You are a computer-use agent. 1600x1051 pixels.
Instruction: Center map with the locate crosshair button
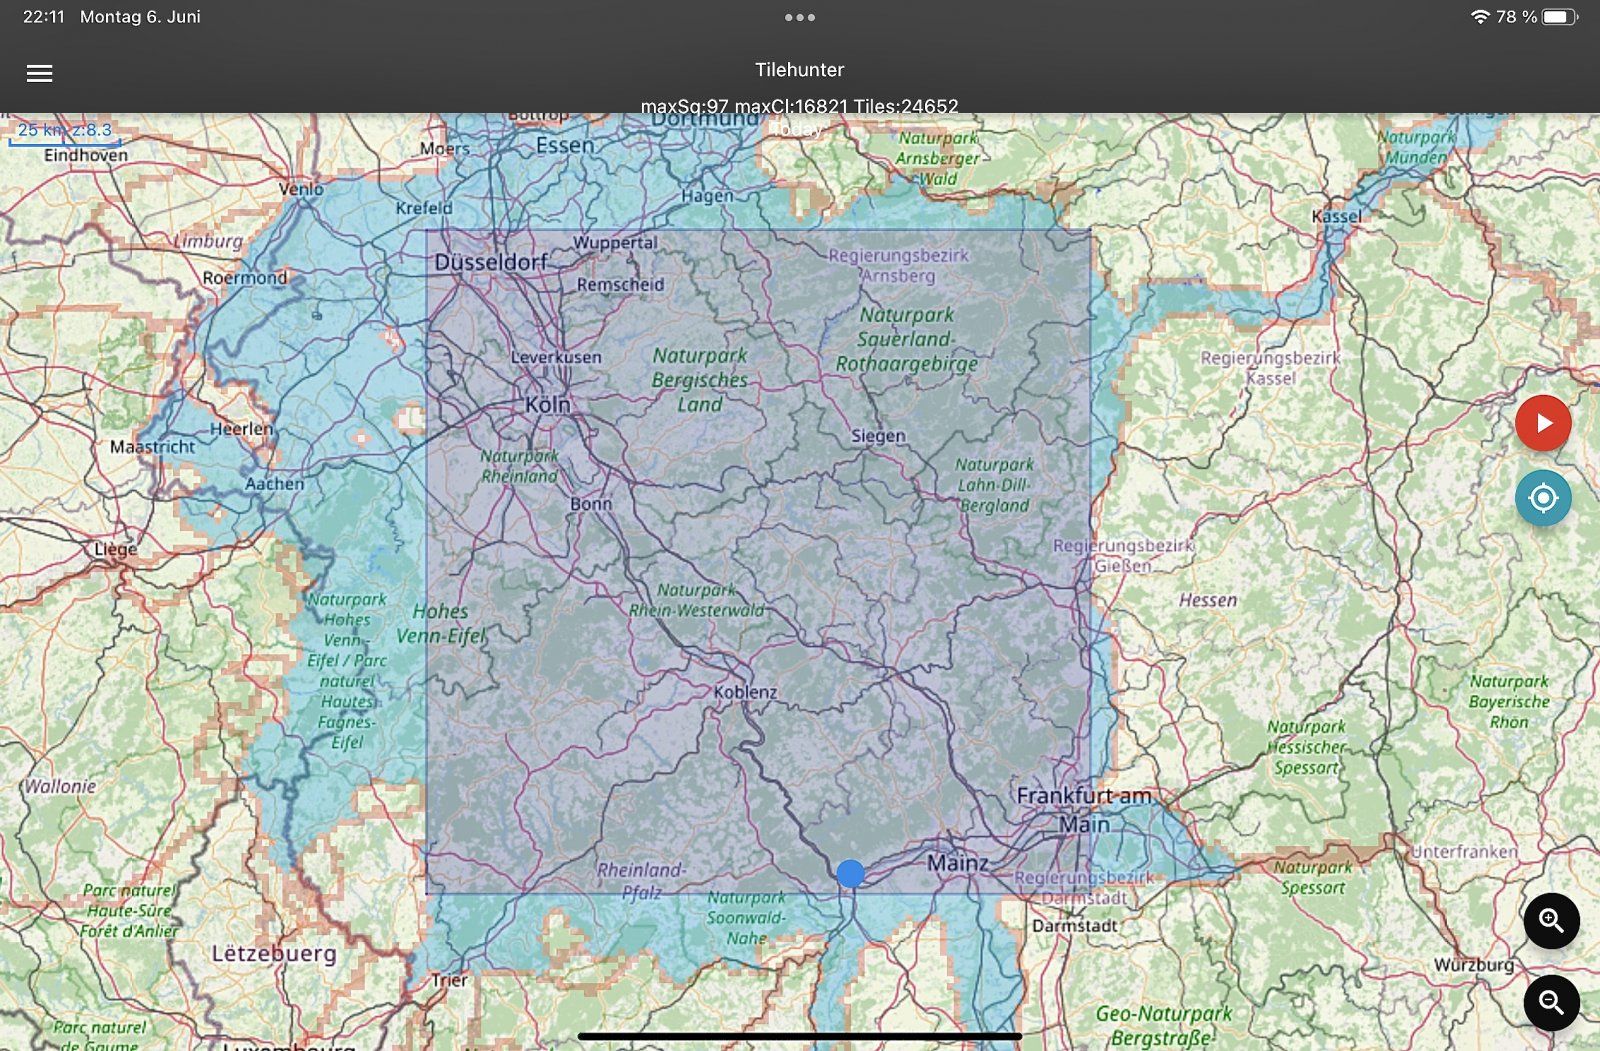(1543, 497)
